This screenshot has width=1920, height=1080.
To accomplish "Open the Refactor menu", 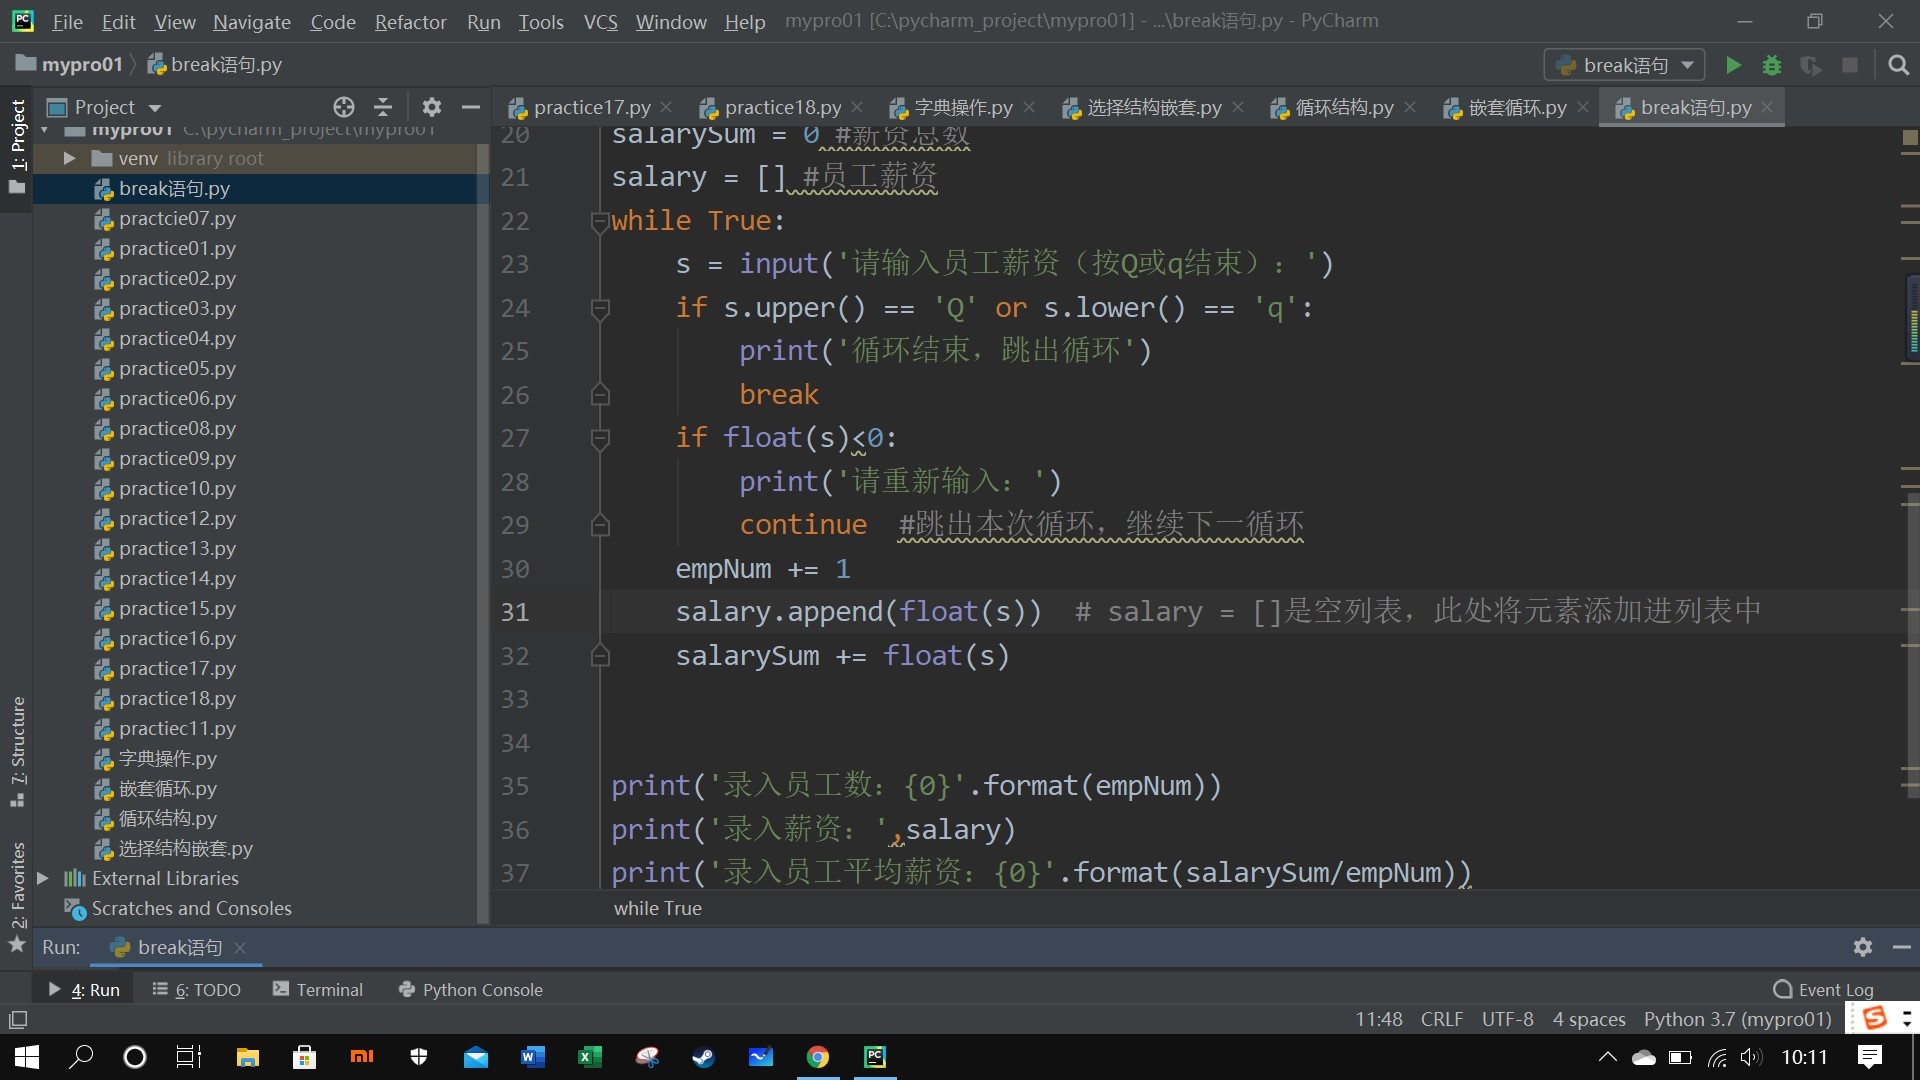I will [410, 21].
